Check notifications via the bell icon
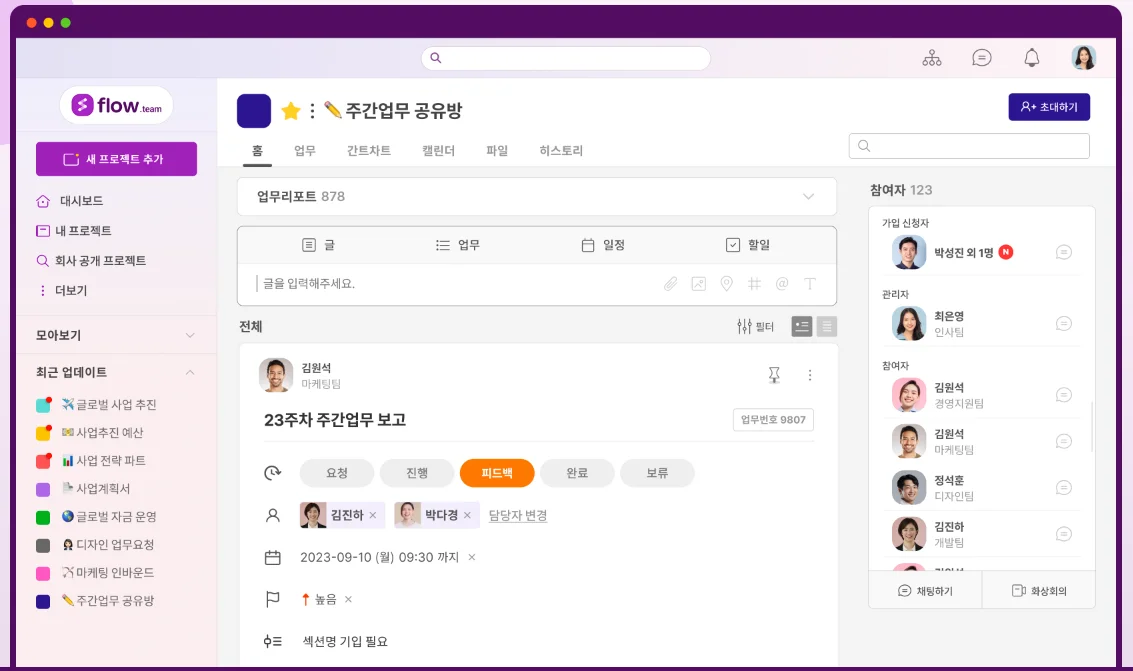 1032,57
